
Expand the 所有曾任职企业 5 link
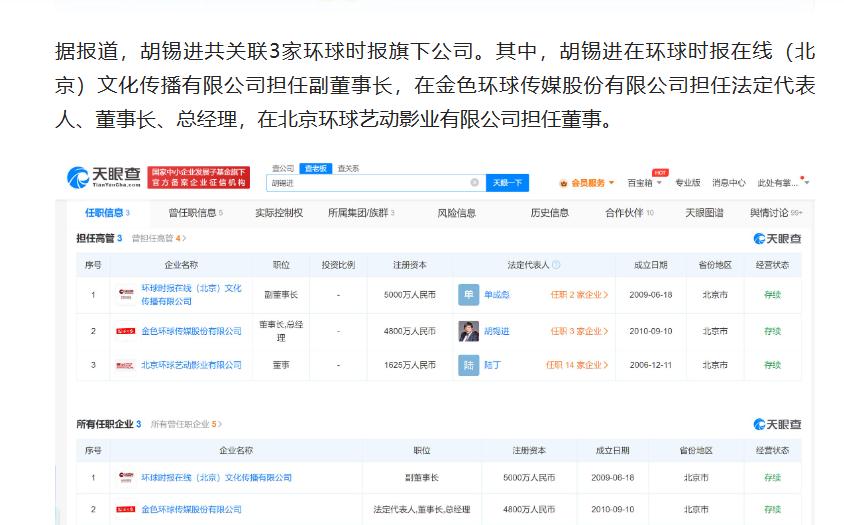click(x=186, y=424)
